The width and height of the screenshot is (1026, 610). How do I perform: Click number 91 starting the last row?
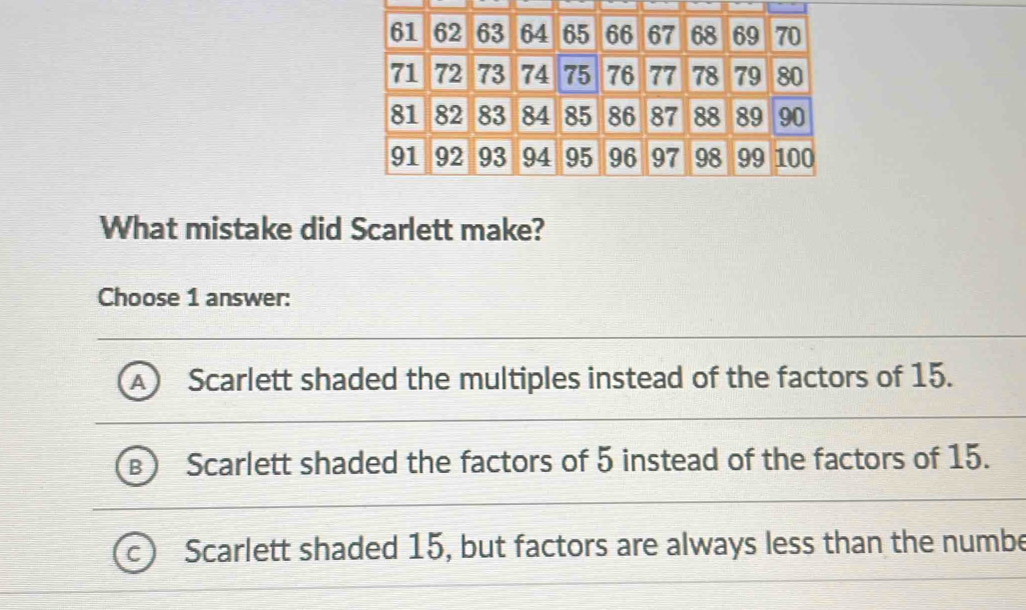tap(404, 156)
